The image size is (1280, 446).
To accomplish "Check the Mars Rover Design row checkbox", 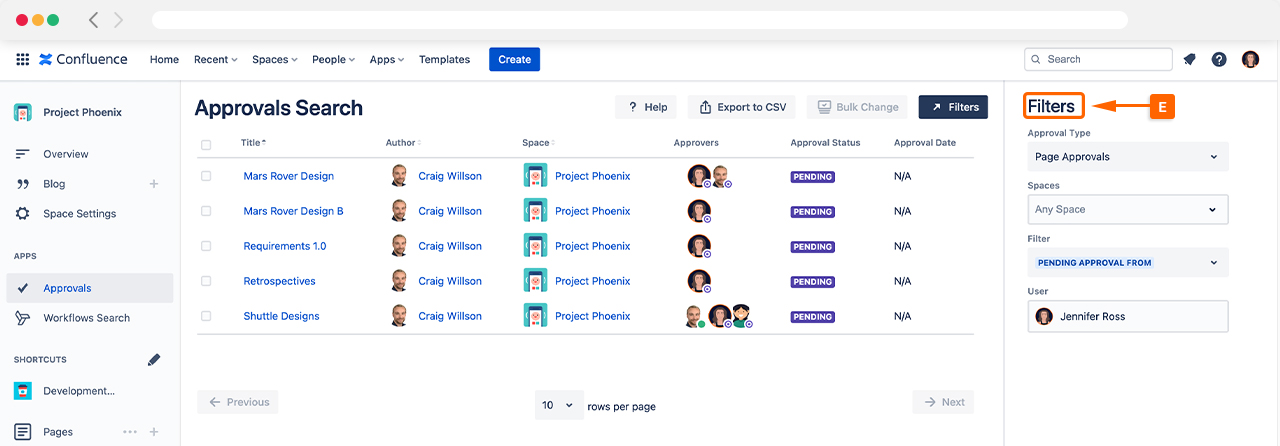I will click(x=206, y=176).
